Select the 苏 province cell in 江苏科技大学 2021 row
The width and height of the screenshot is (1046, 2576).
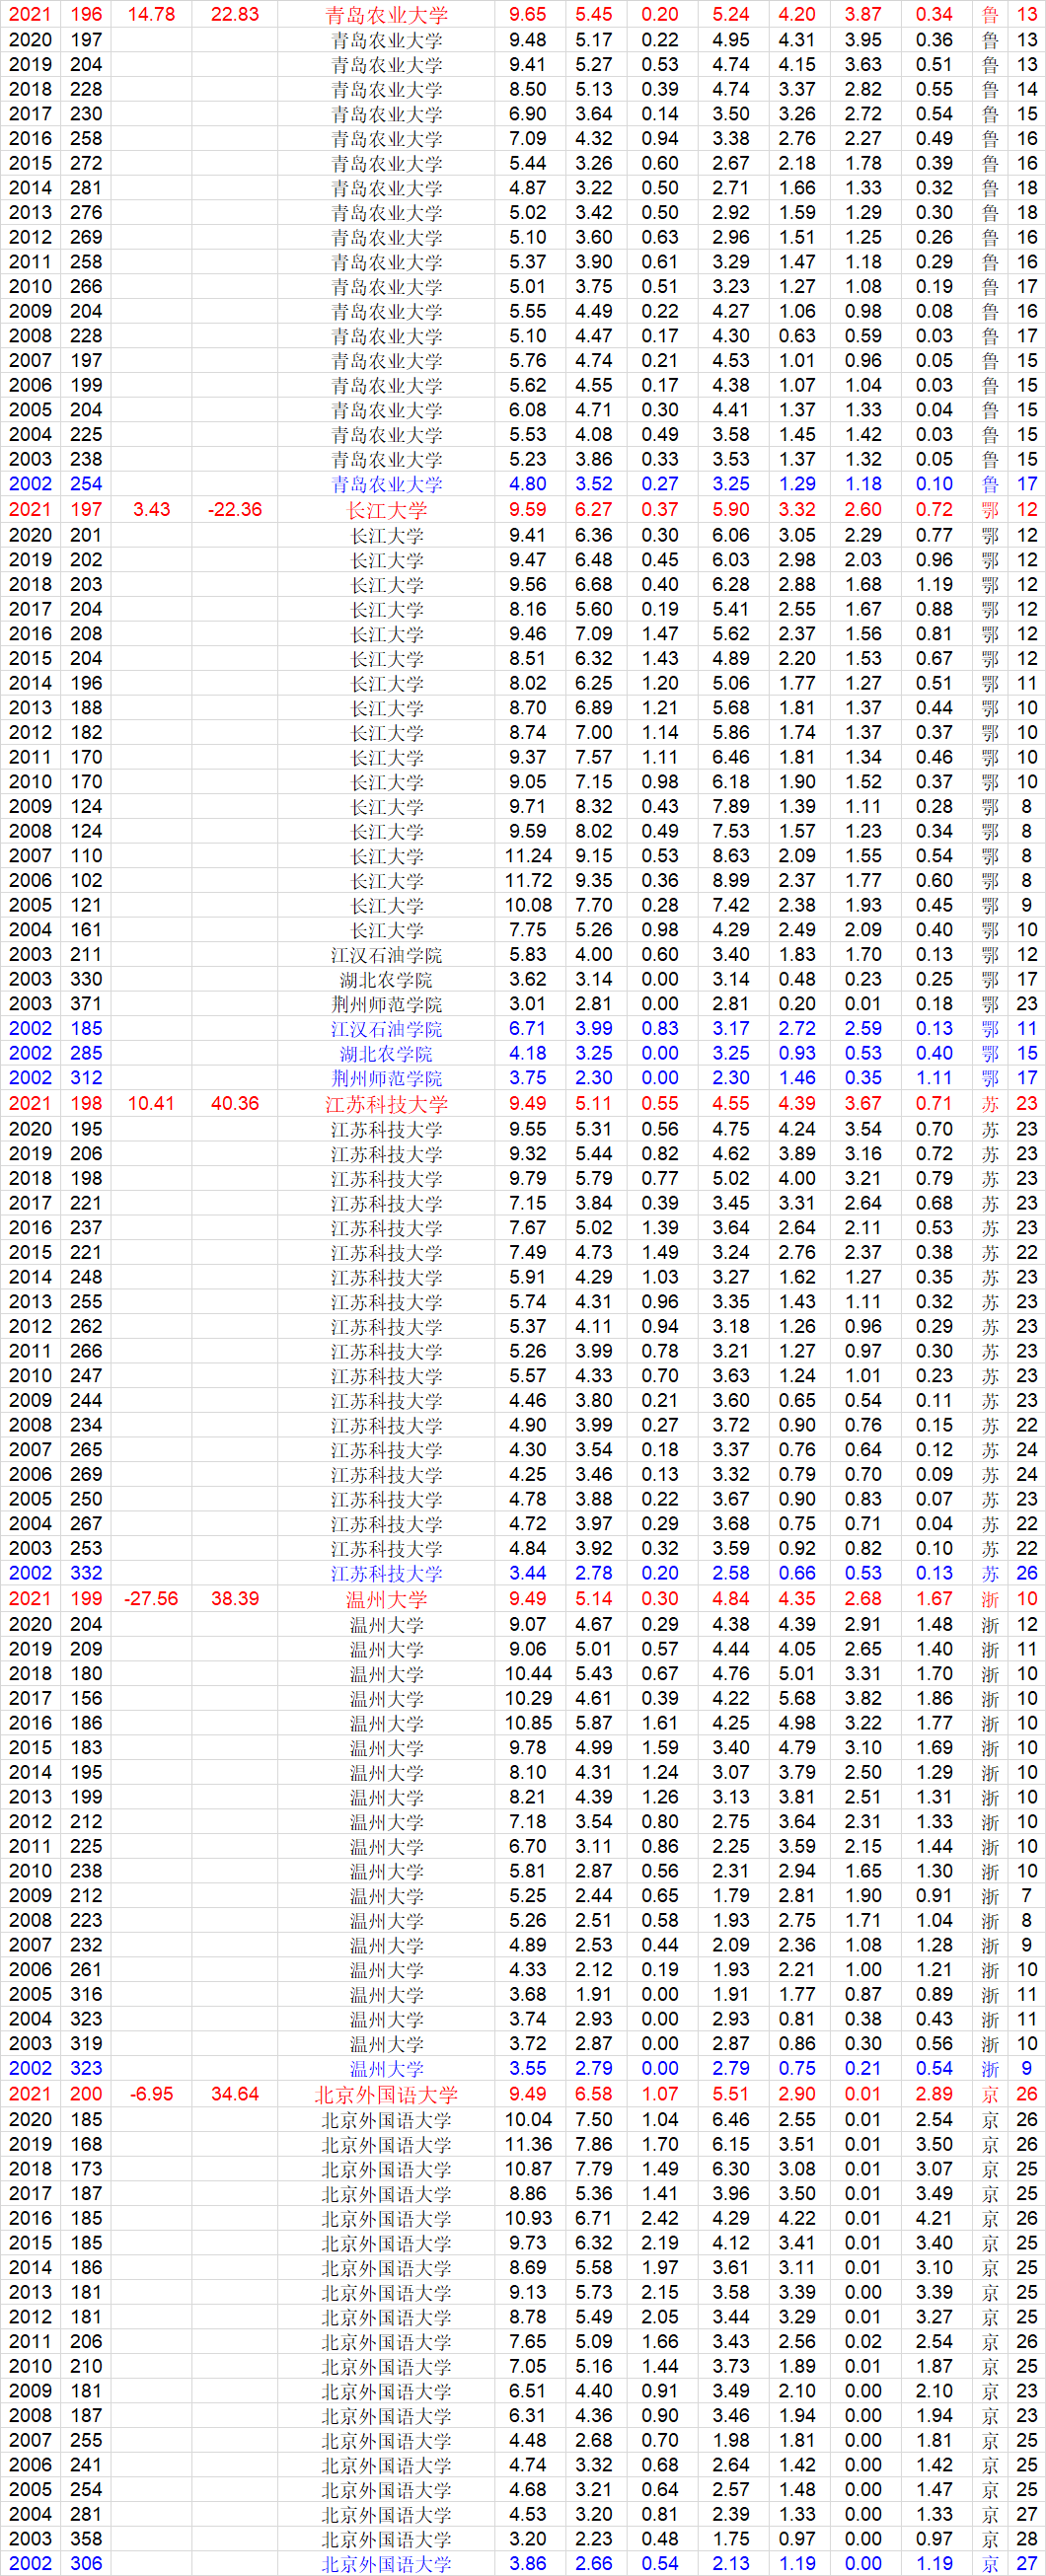click(990, 1103)
